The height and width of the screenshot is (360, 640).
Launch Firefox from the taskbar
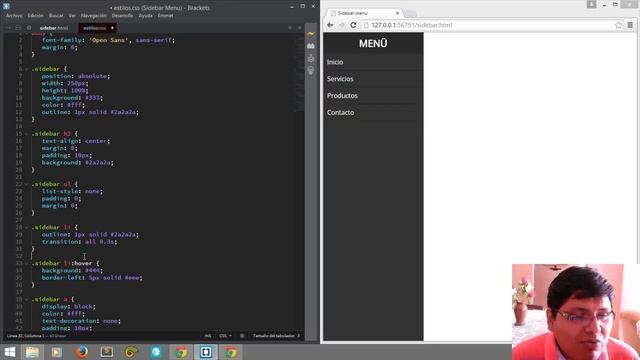click(x=81, y=352)
